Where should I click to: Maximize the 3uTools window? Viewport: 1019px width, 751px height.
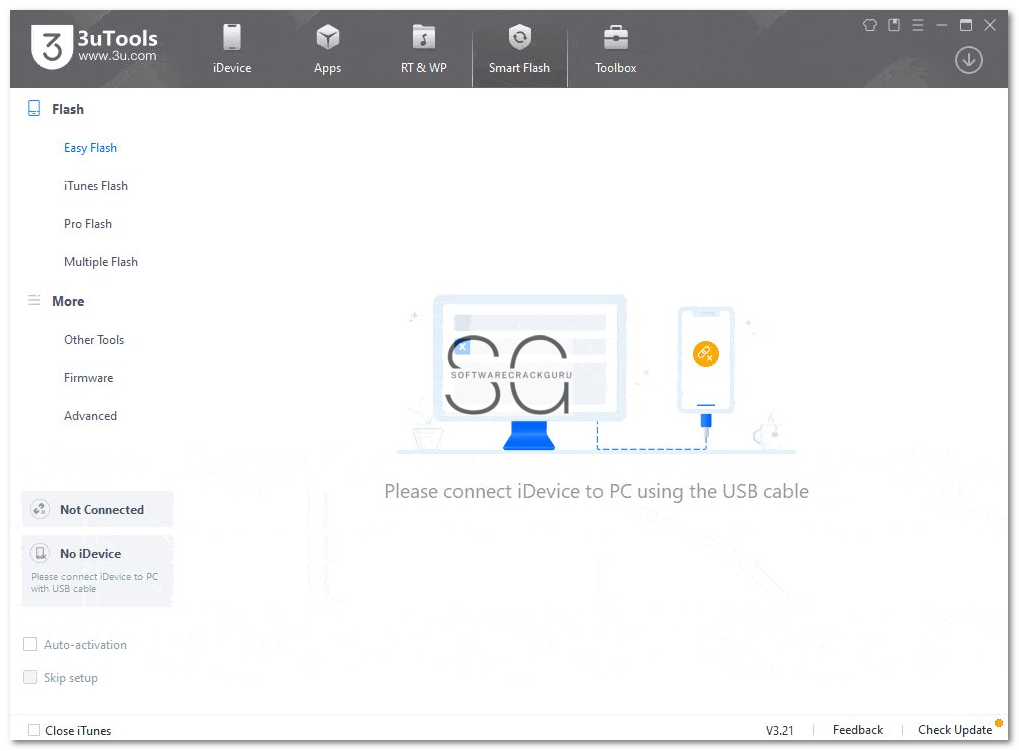pyautogui.click(x=966, y=25)
